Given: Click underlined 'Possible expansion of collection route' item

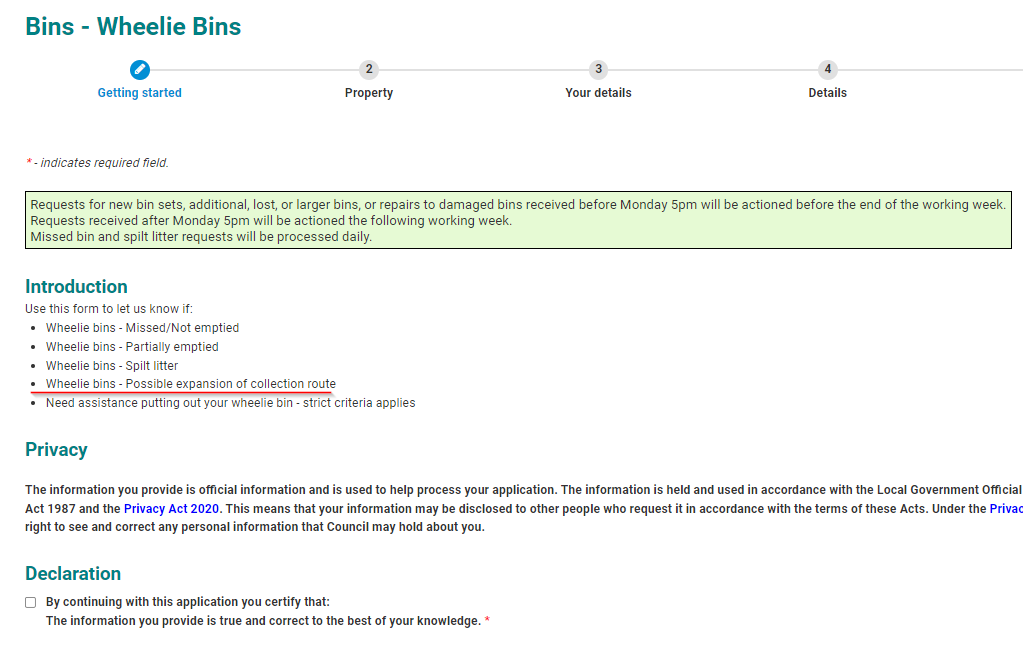Looking at the screenshot, I should pyautogui.click(x=190, y=385).
